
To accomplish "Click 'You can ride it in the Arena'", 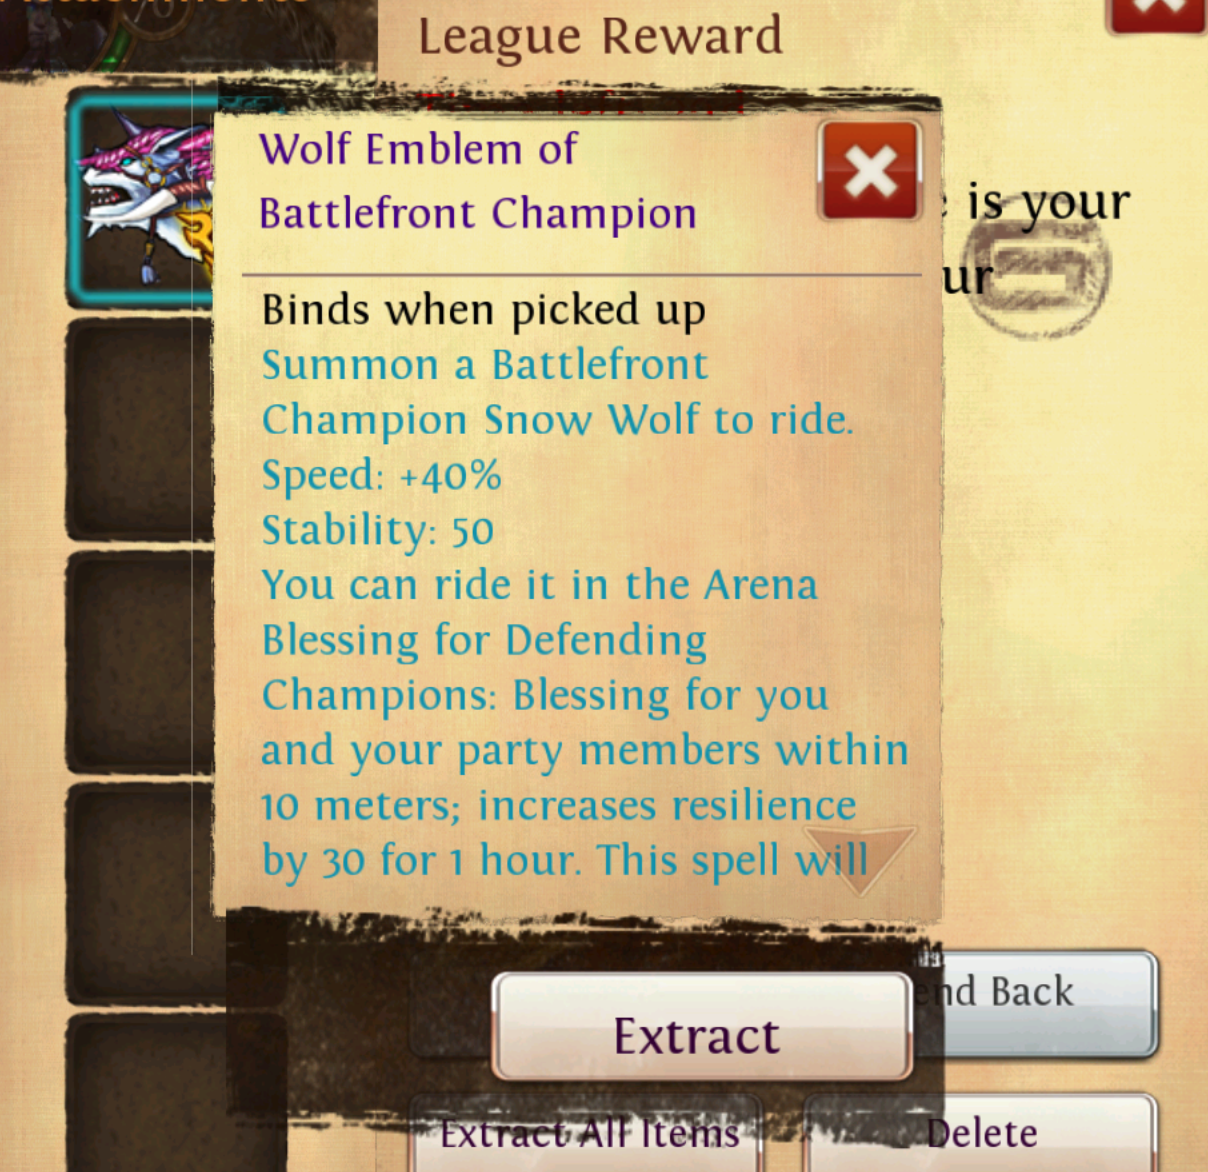I will (540, 585).
